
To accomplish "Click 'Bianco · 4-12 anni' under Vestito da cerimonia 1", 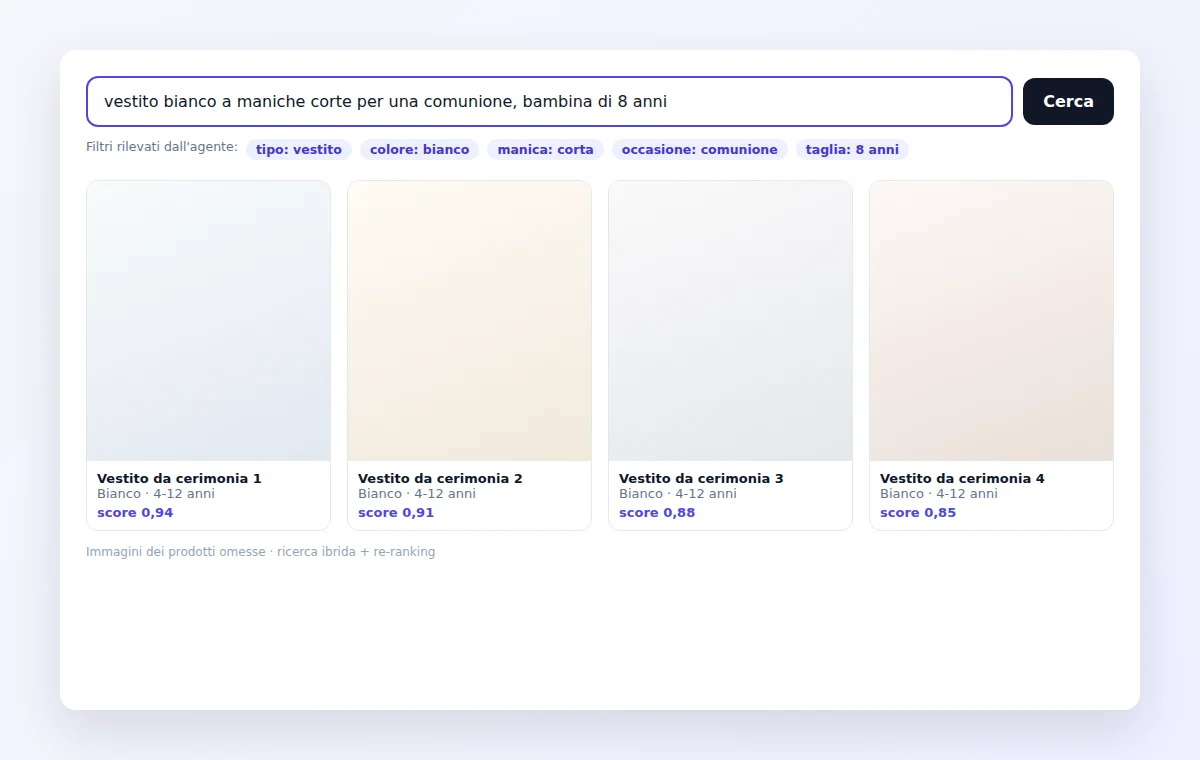I will click(x=156, y=494).
